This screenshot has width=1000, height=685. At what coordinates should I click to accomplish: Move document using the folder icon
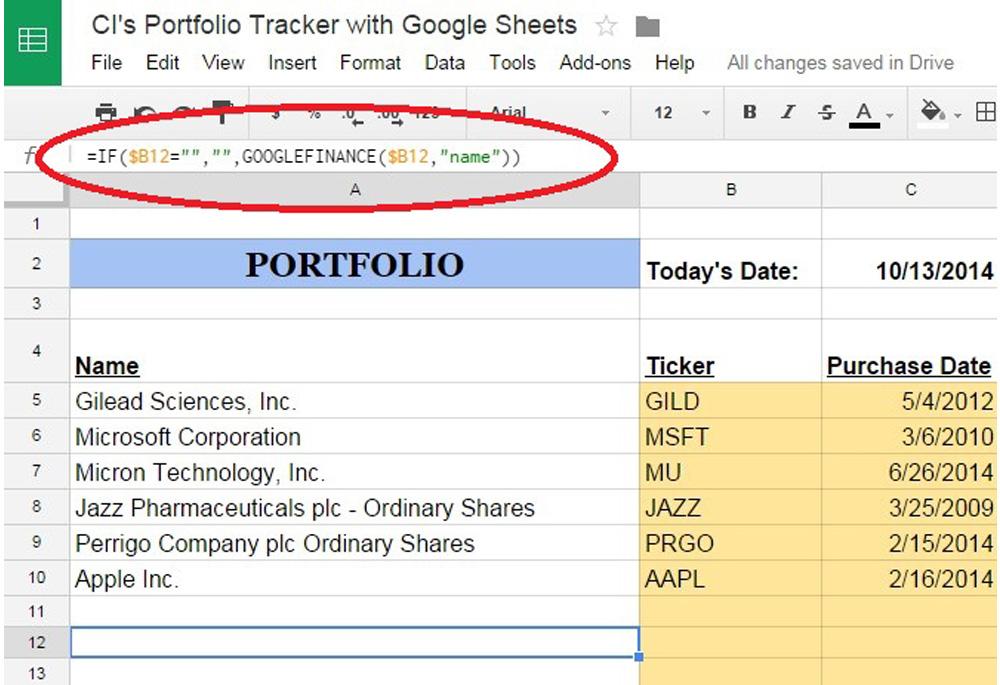pyautogui.click(x=647, y=27)
